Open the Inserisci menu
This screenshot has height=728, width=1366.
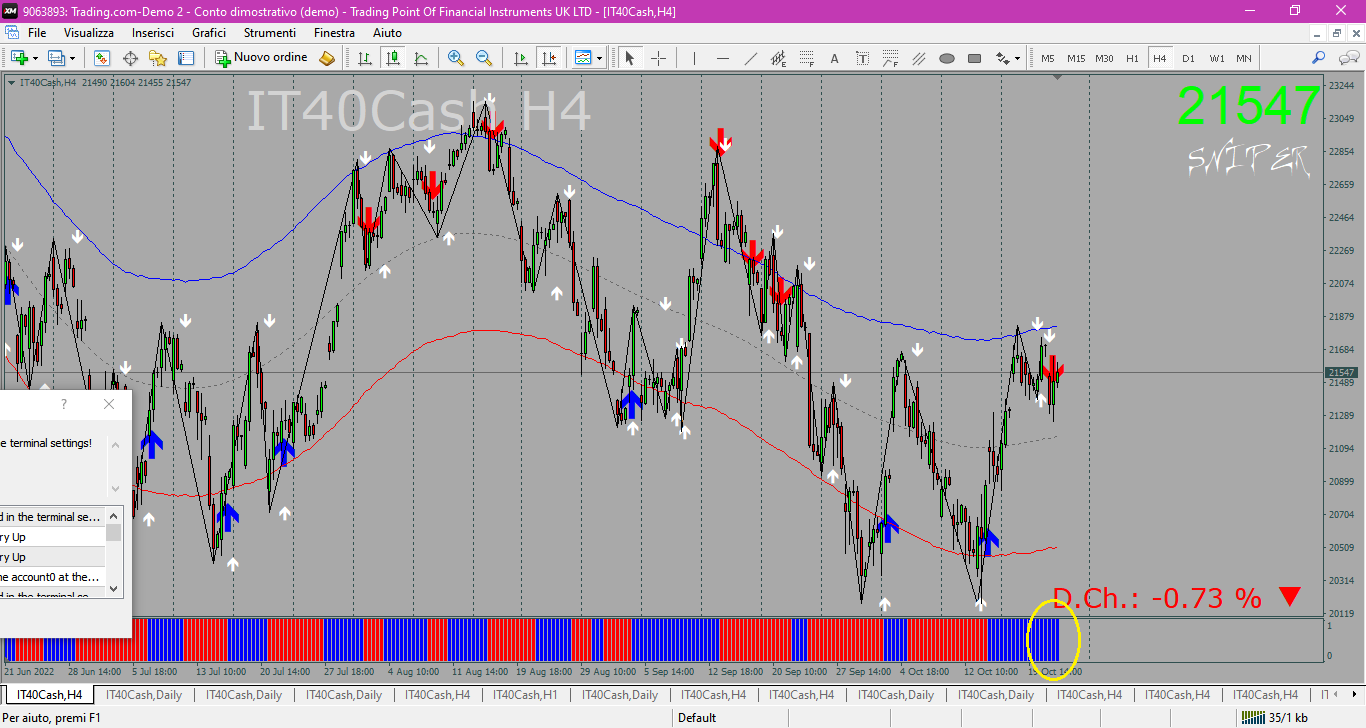153,33
